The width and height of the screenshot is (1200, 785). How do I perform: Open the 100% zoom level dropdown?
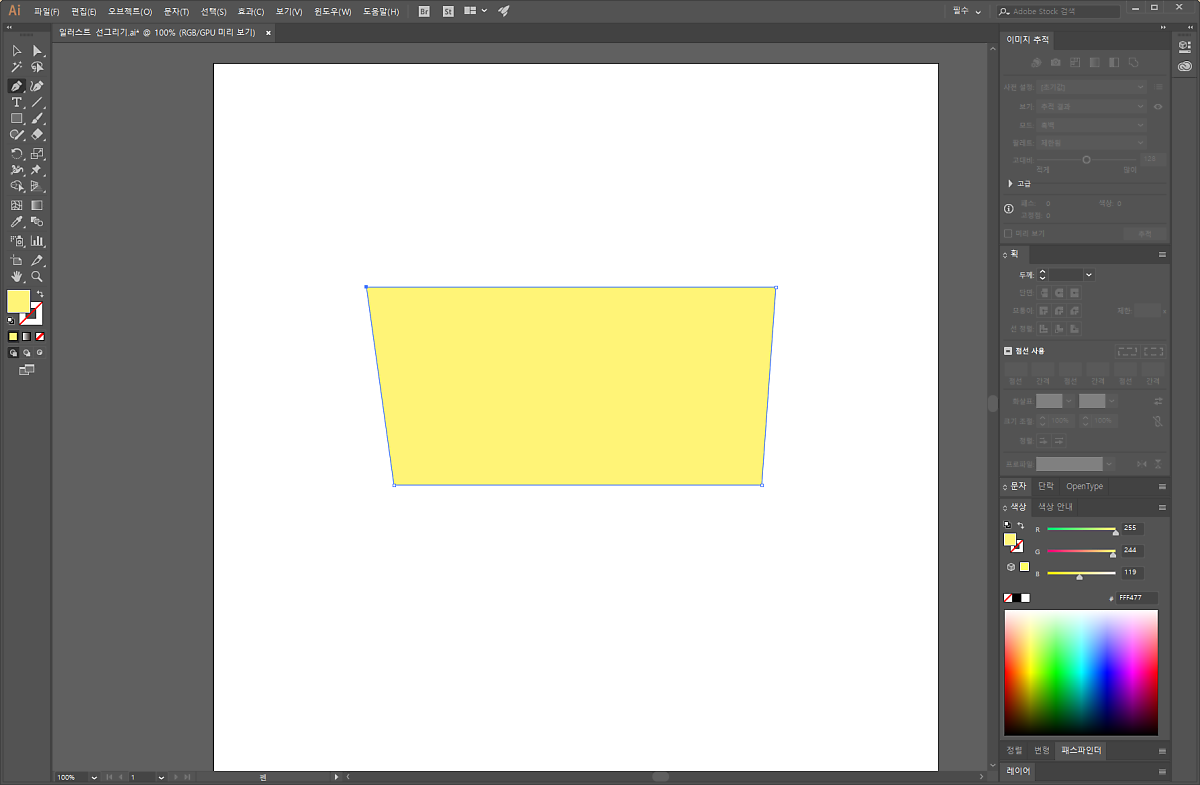tap(94, 777)
